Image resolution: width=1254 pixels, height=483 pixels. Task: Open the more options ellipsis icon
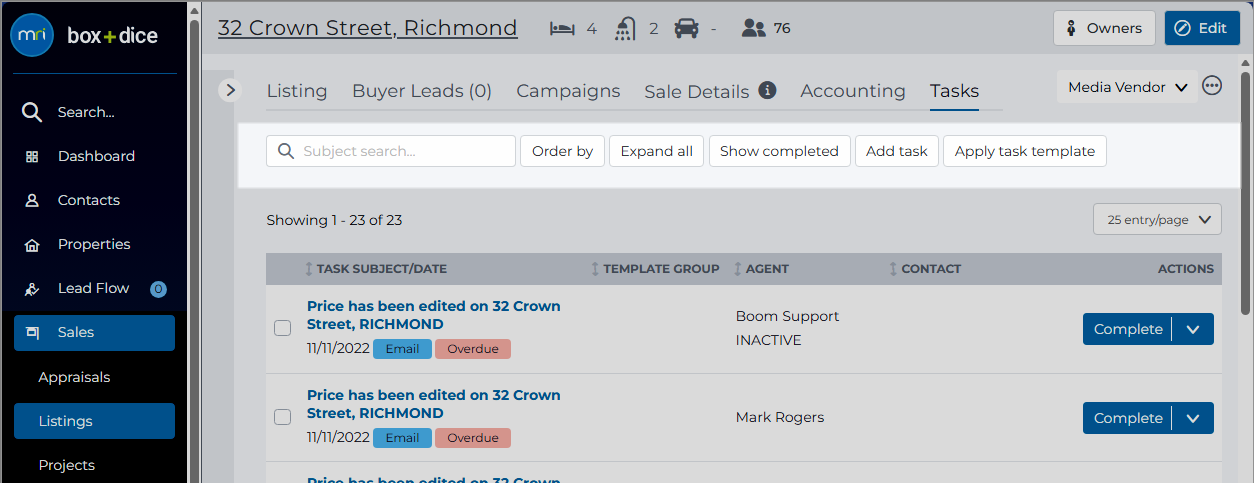coord(1212,86)
